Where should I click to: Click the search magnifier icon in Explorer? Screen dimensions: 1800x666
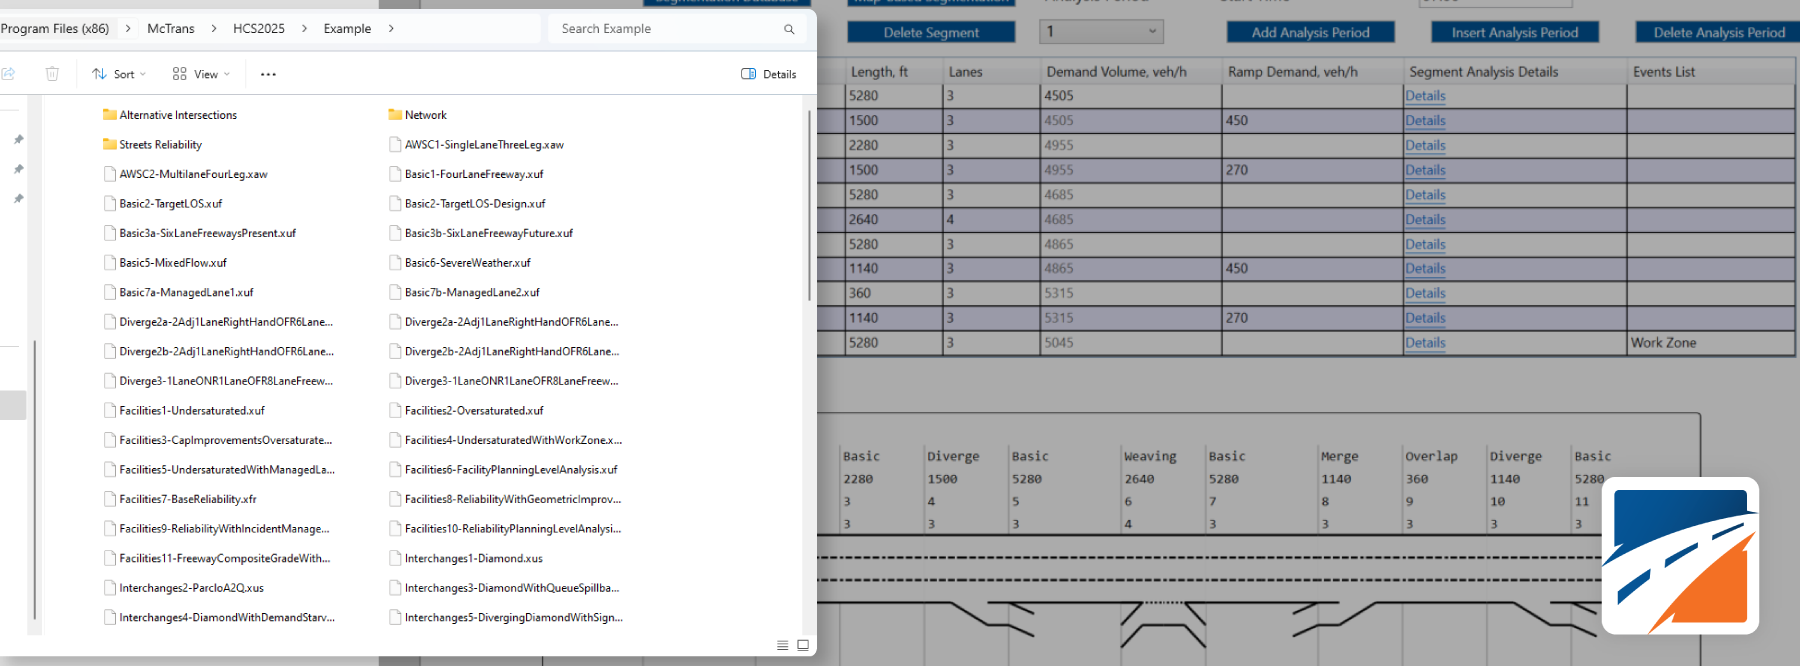click(x=789, y=29)
